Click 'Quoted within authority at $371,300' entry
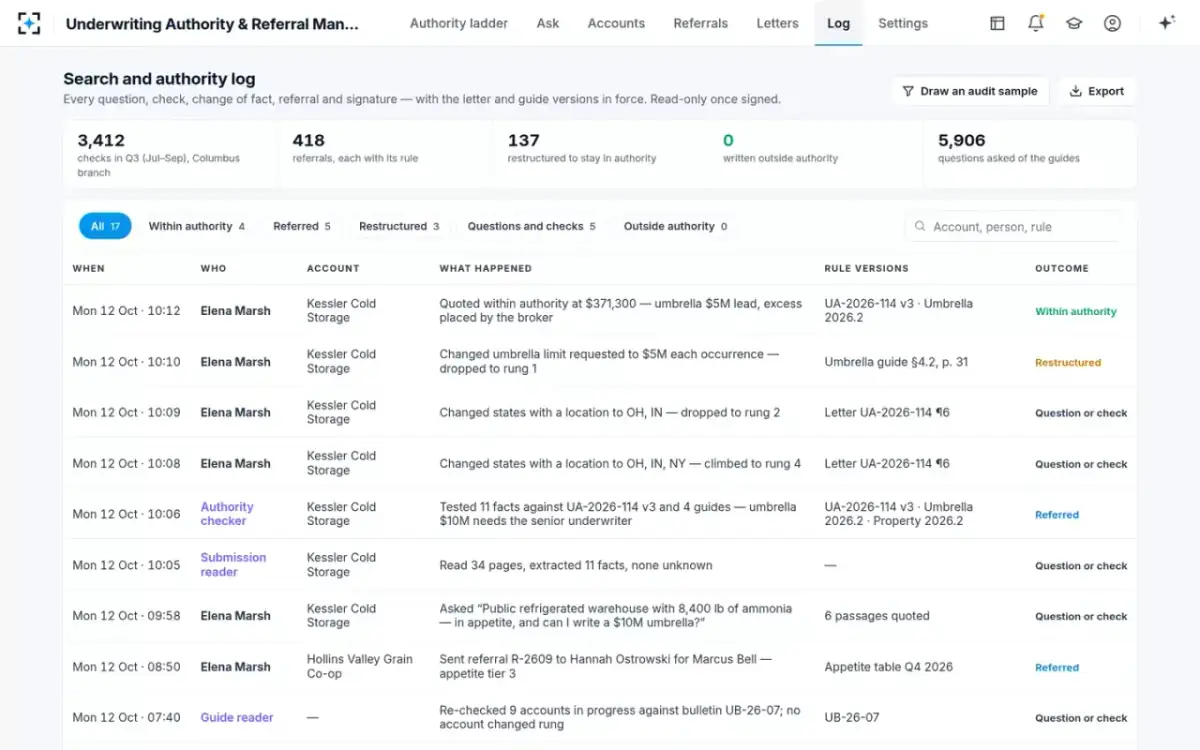The height and width of the screenshot is (750, 1200). pos(621,310)
